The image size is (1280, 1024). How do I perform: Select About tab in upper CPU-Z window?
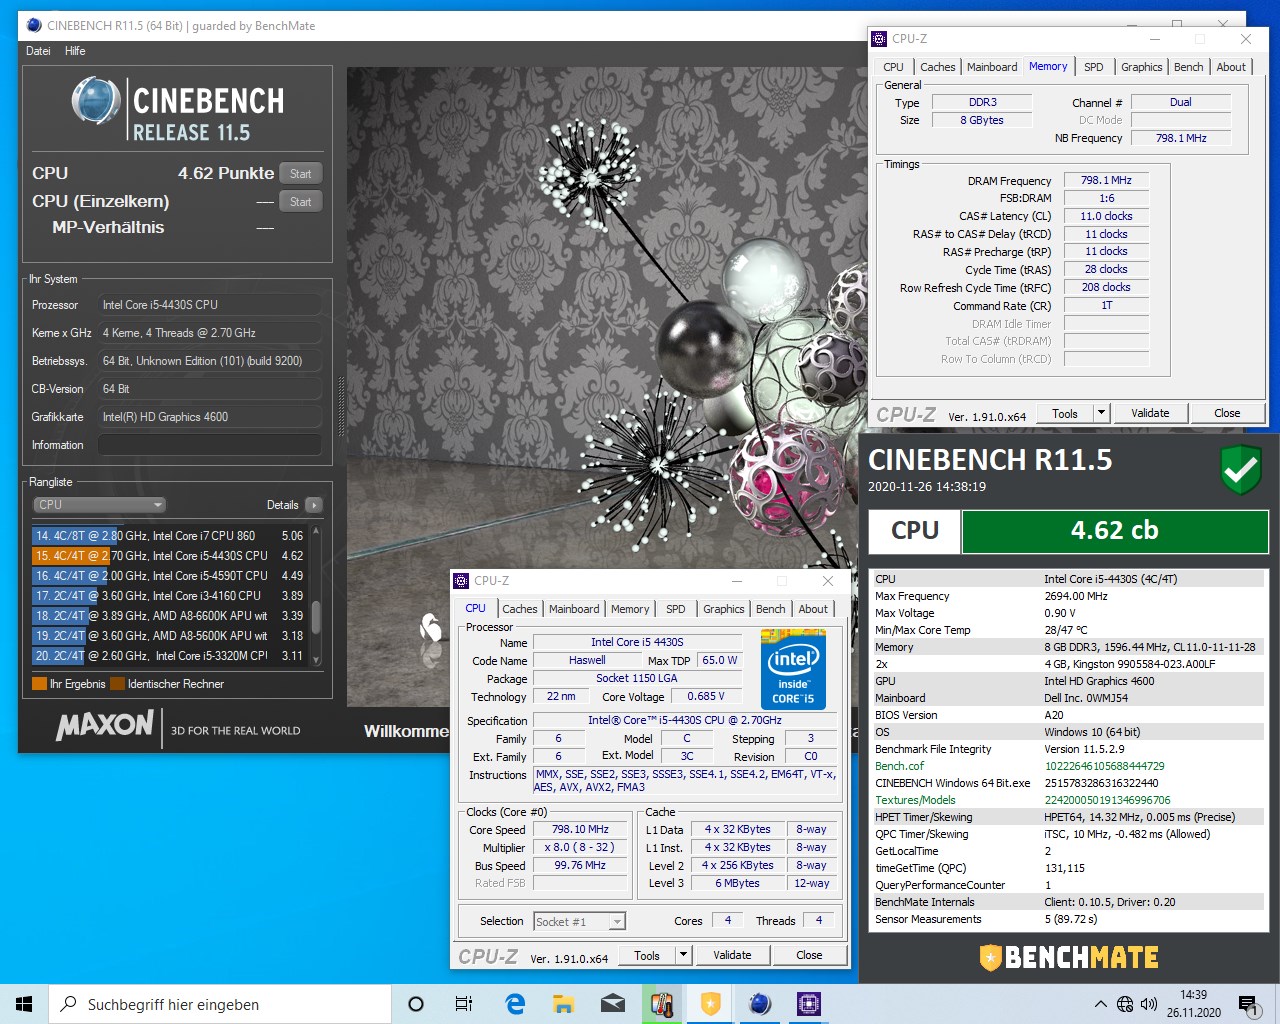(x=1231, y=67)
